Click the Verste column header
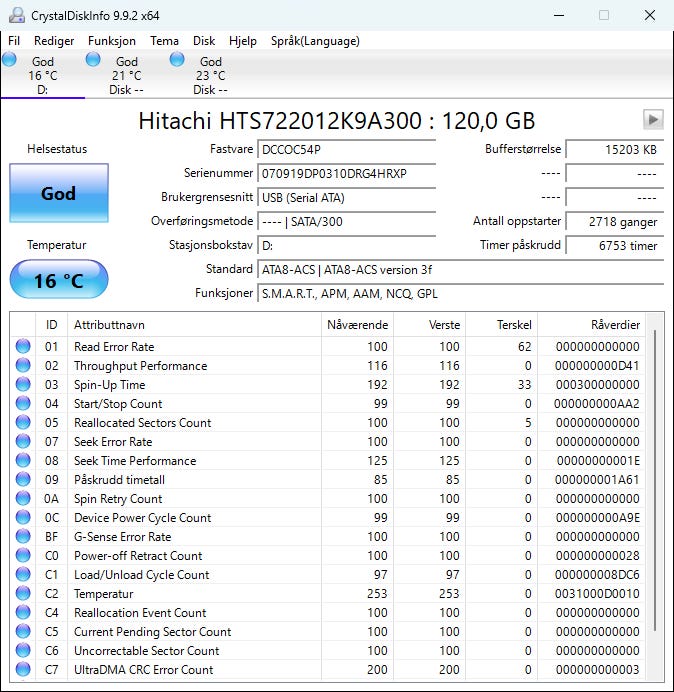The height and width of the screenshot is (692, 674). (x=429, y=325)
